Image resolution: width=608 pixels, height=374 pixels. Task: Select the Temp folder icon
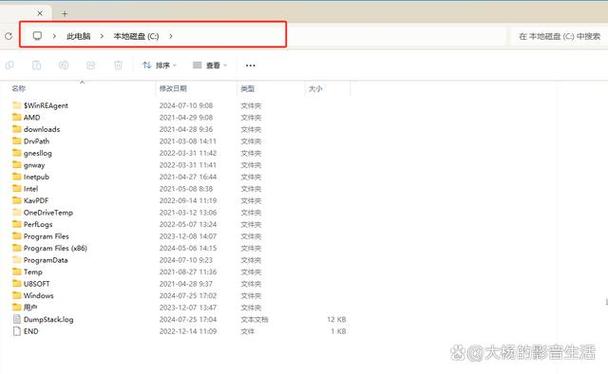coord(17,271)
